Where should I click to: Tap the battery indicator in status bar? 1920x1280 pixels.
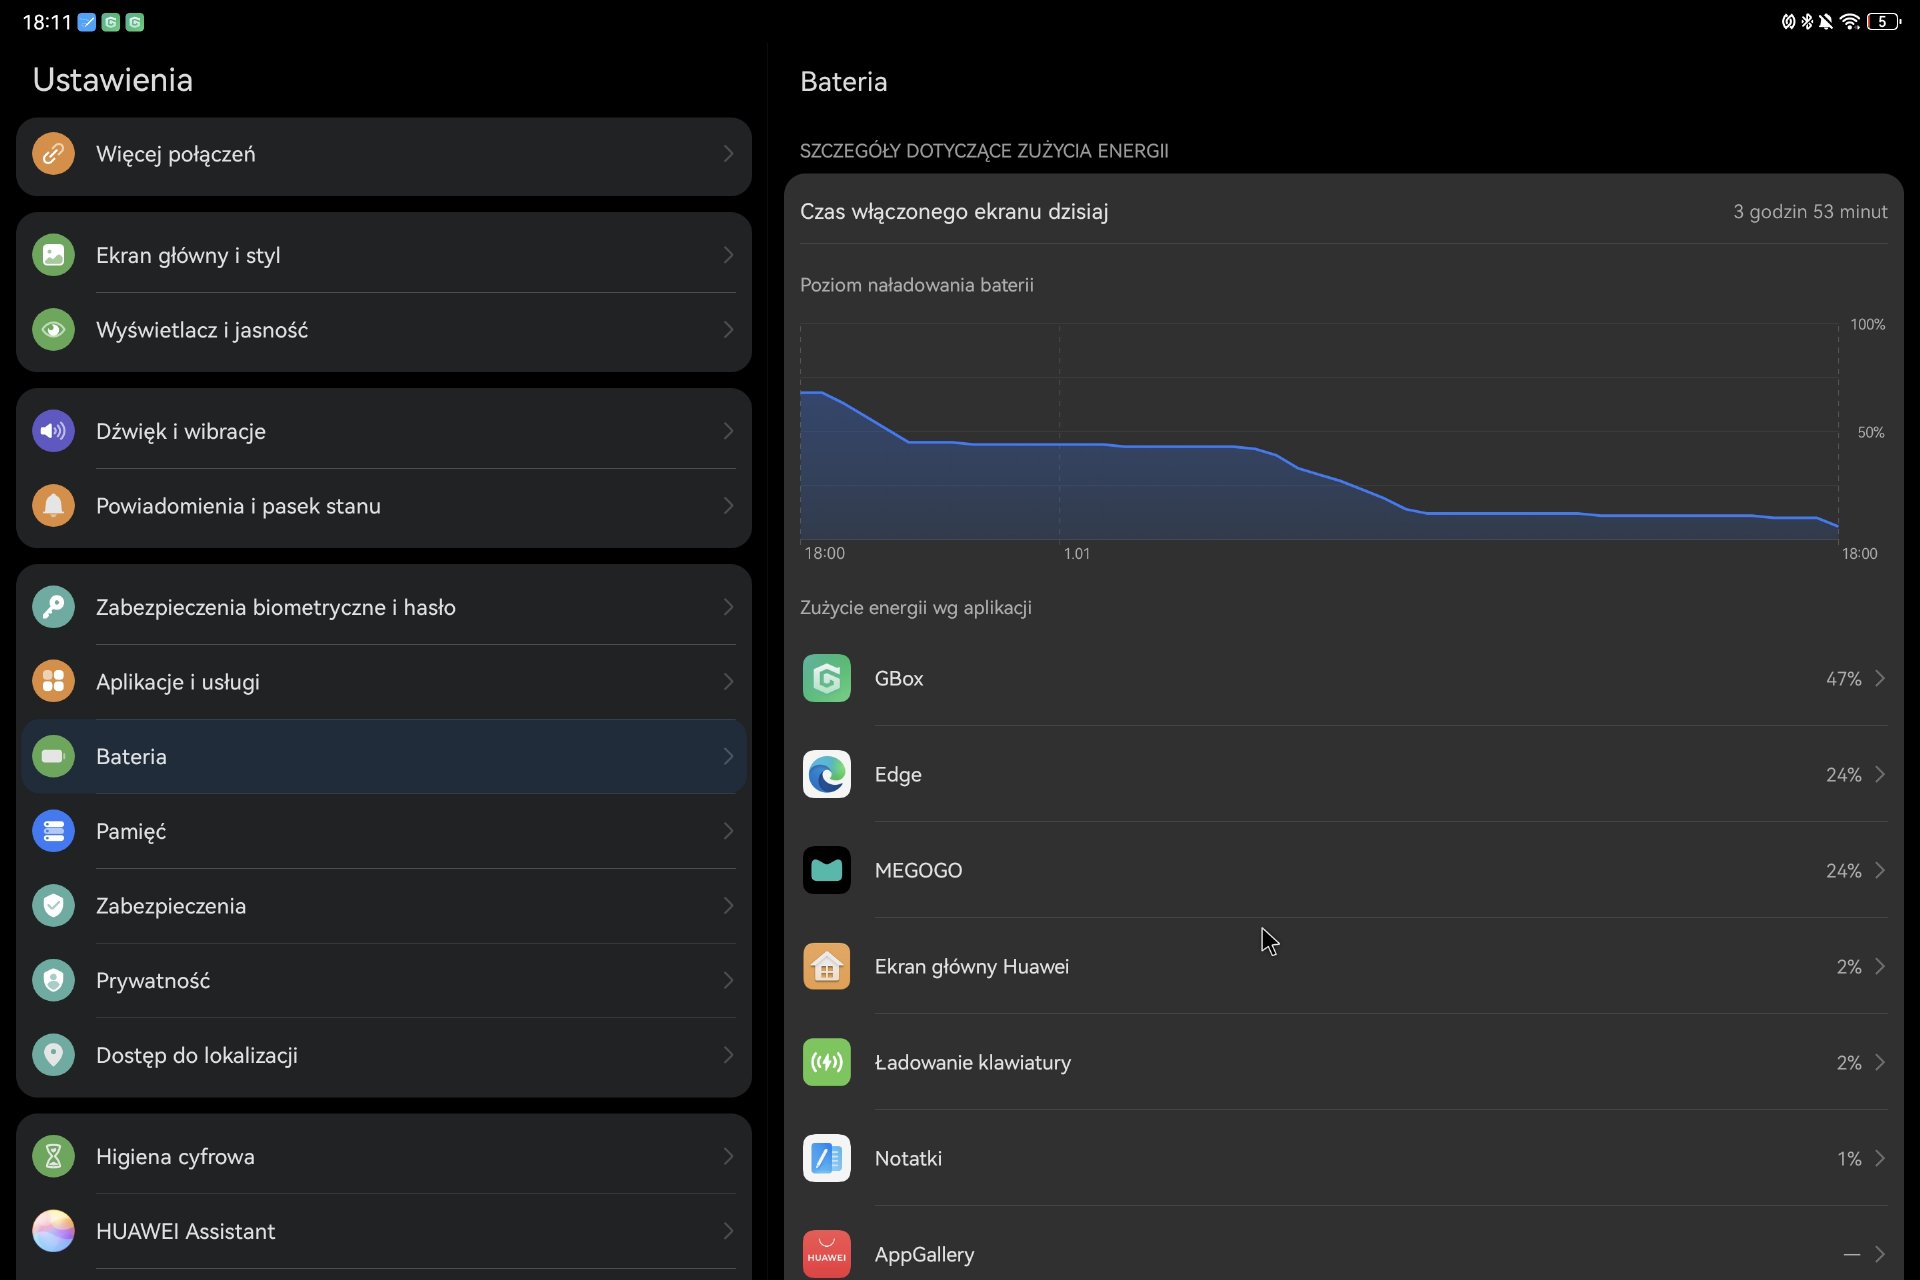tap(1884, 21)
